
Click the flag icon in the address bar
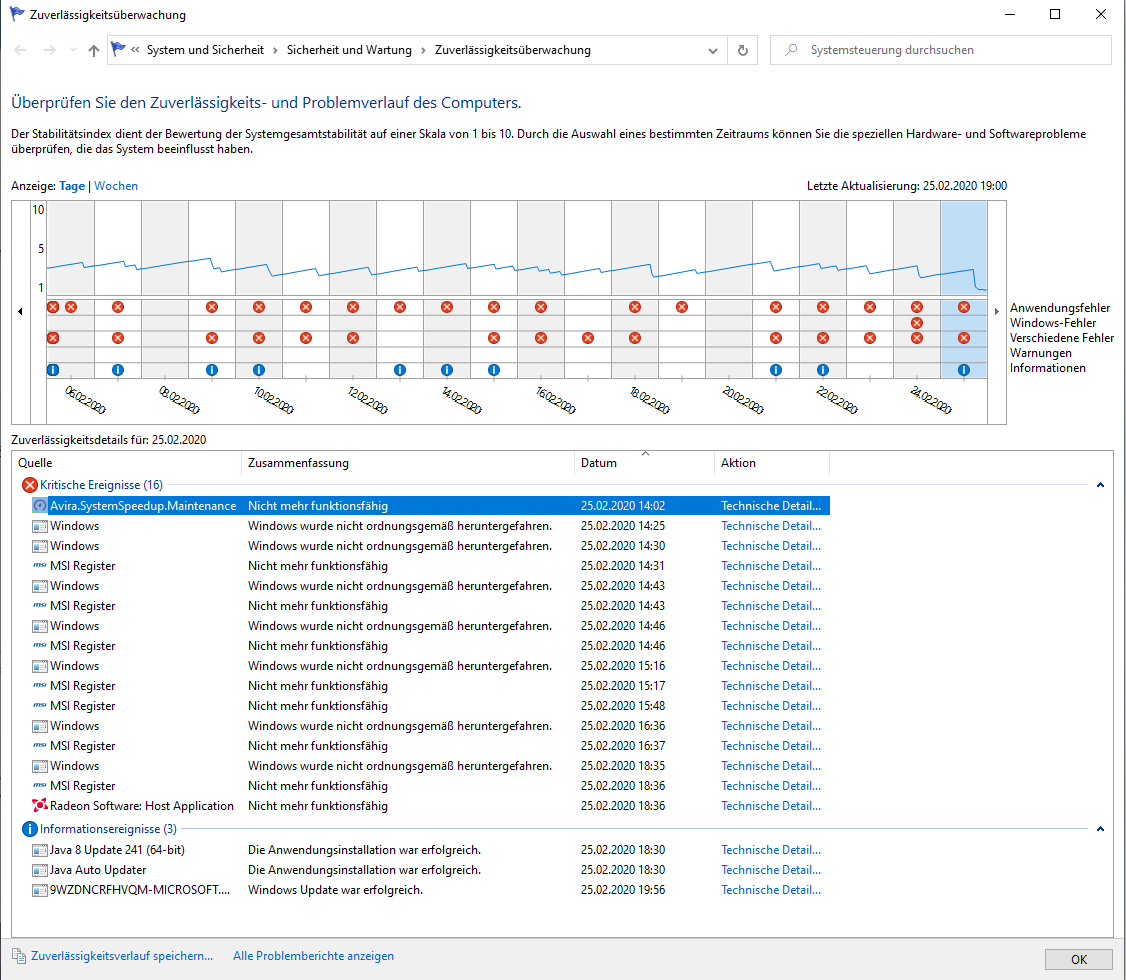(x=118, y=50)
